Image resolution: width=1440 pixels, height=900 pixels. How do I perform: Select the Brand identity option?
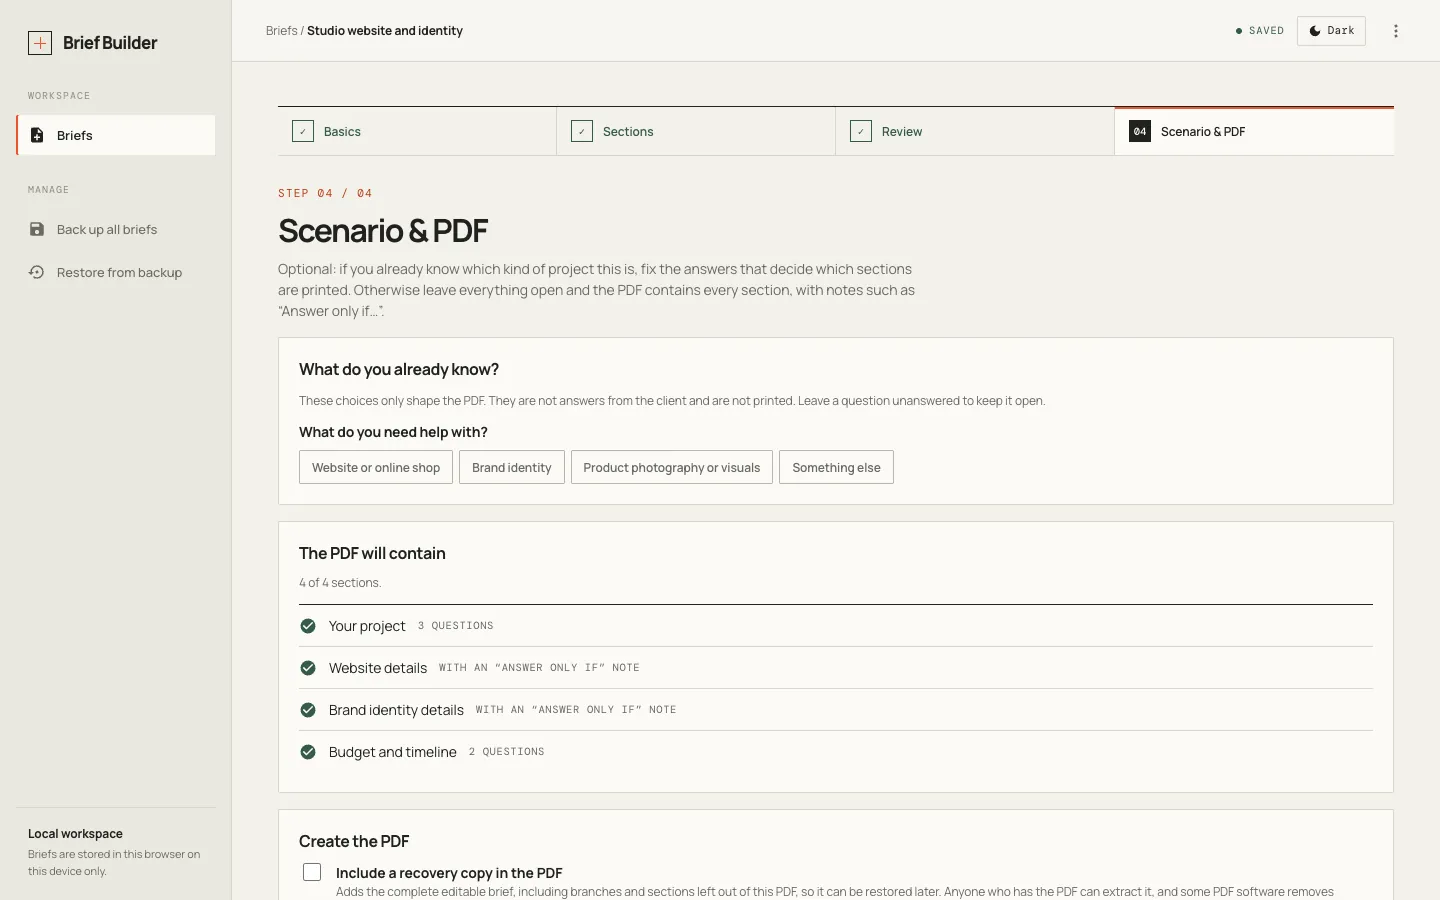coord(512,467)
